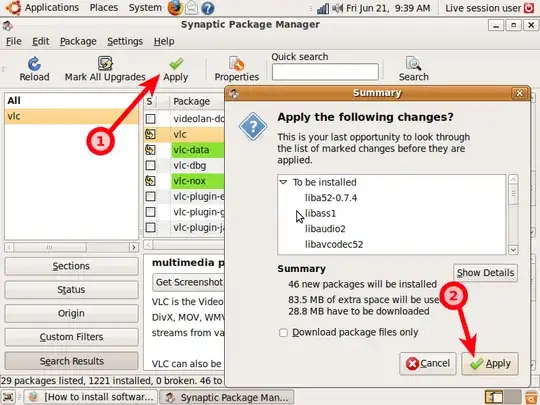Click the network signal indicator

pos(323,8)
